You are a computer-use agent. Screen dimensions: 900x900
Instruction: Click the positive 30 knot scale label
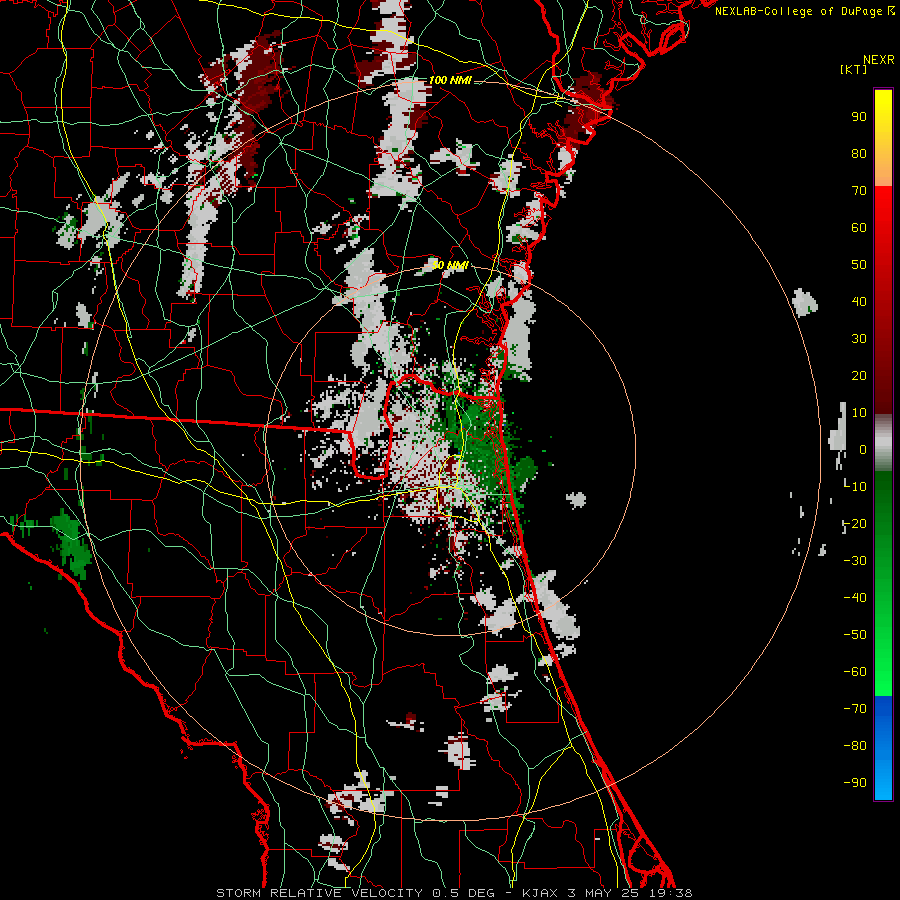[859, 339]
